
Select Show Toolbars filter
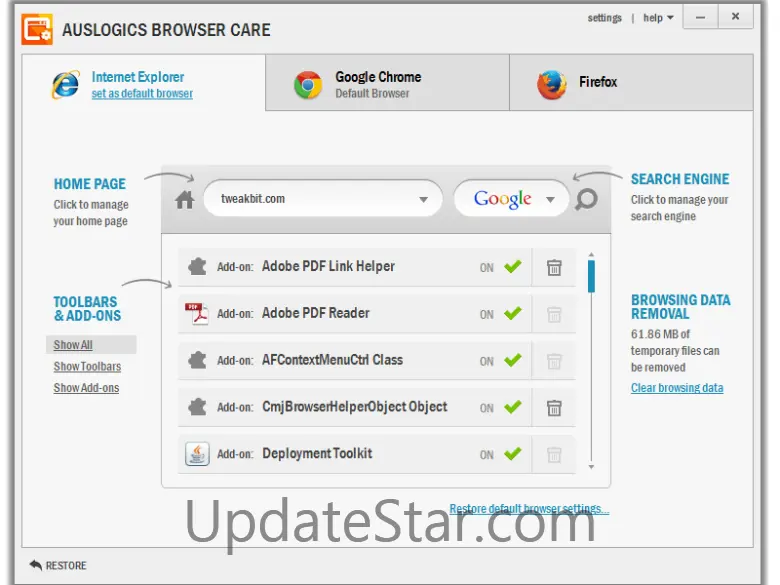point(88,367)
